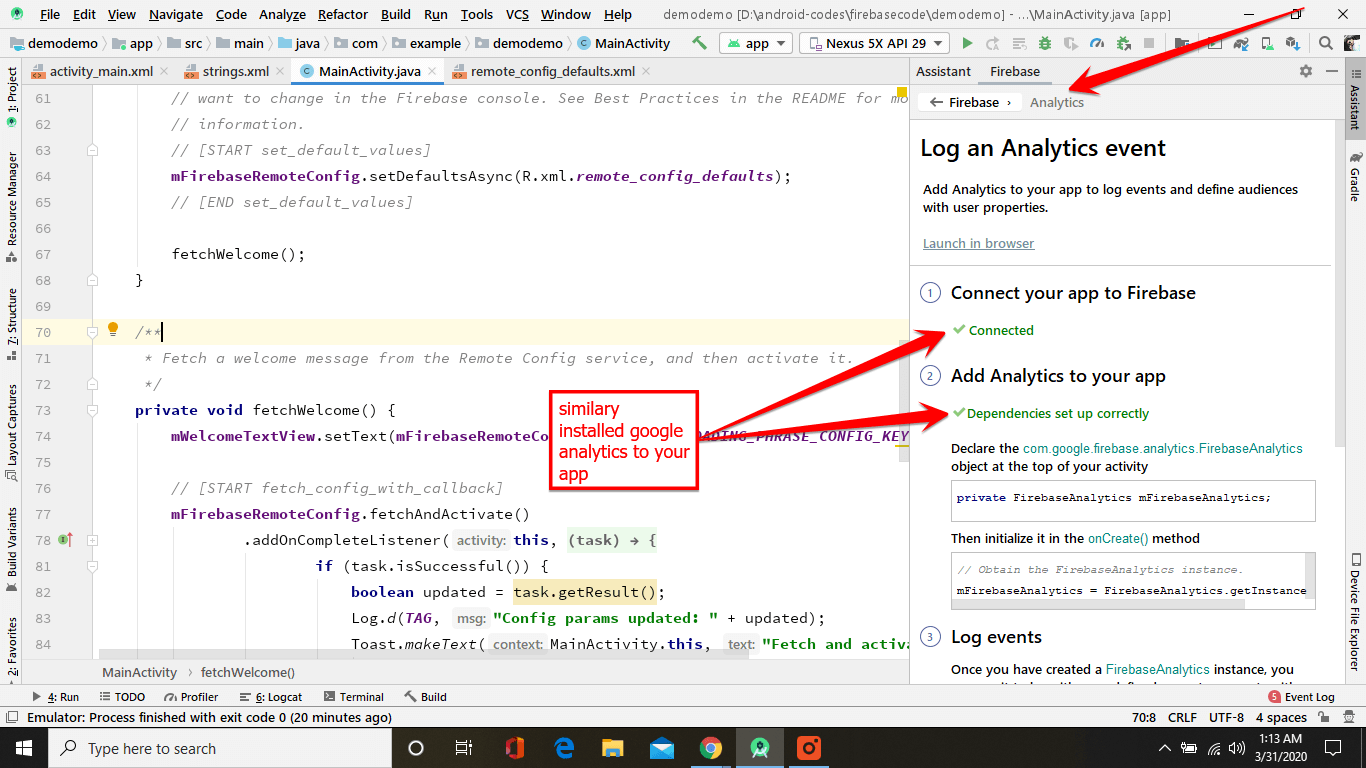Click the Make Project hammer icon
The width and height of the screenshot is (1366, 768).
coord(699,43)
